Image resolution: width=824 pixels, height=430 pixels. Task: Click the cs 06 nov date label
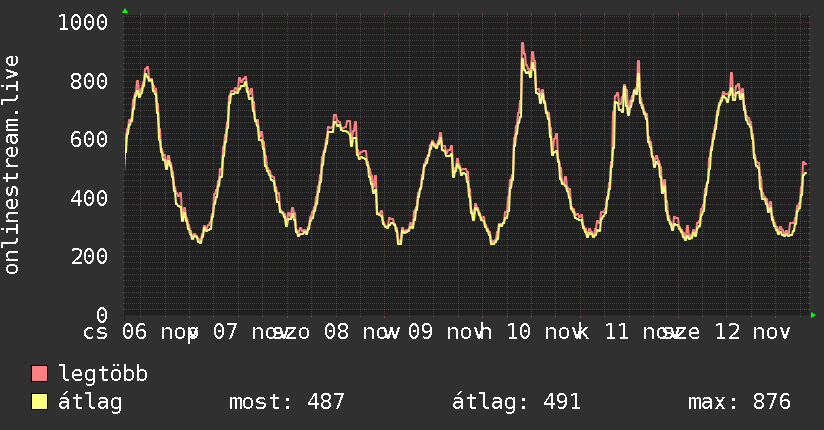[140, 332]
